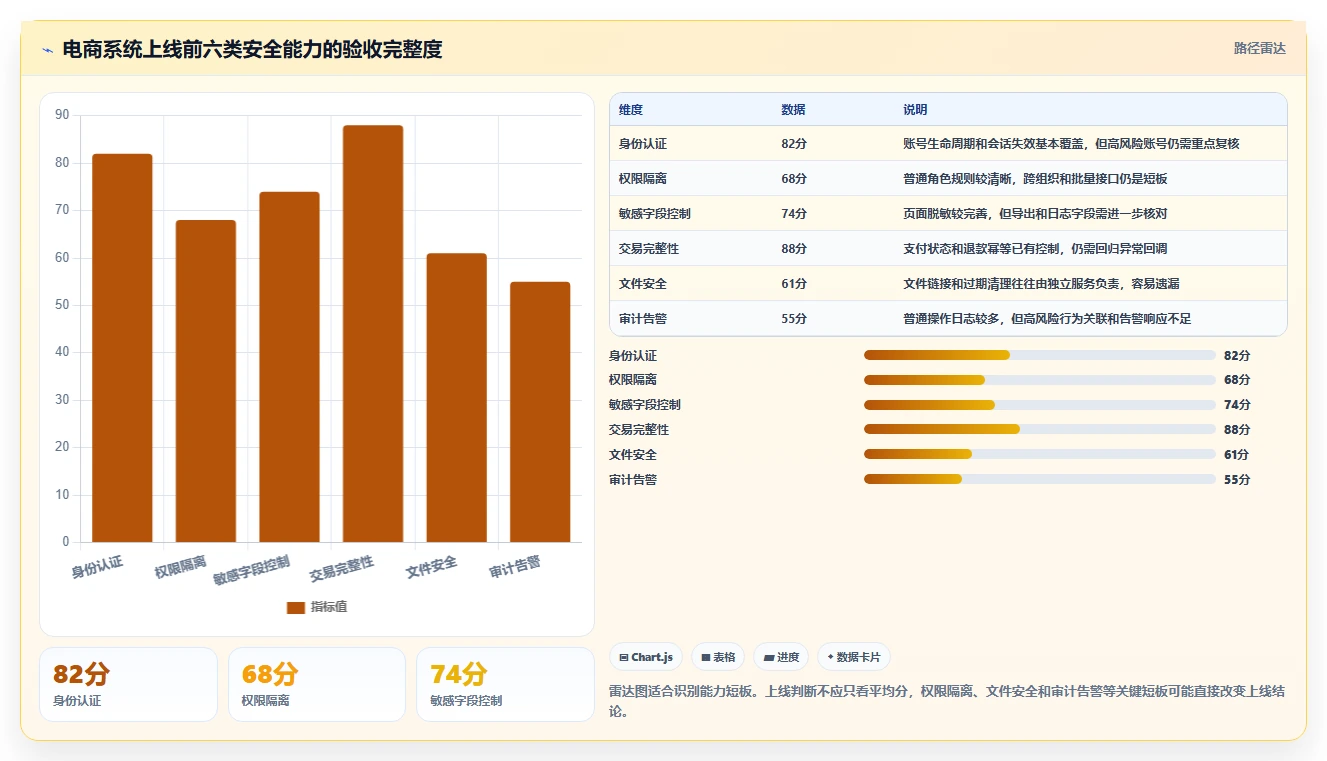The width and height of the screenshot is (1327, 761).
Task: Open the 68分 权限隔离 data card
Action: pos(317,684)
